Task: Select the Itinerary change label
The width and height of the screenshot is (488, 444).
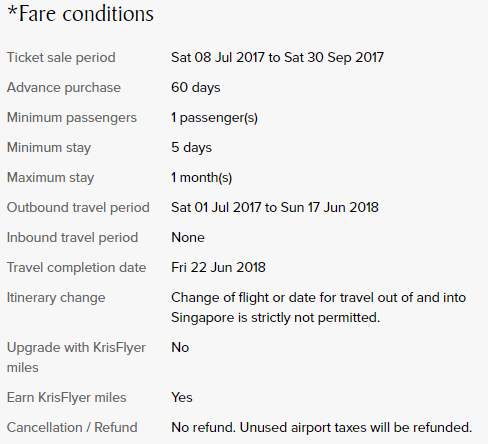Action: pos(56,298)
